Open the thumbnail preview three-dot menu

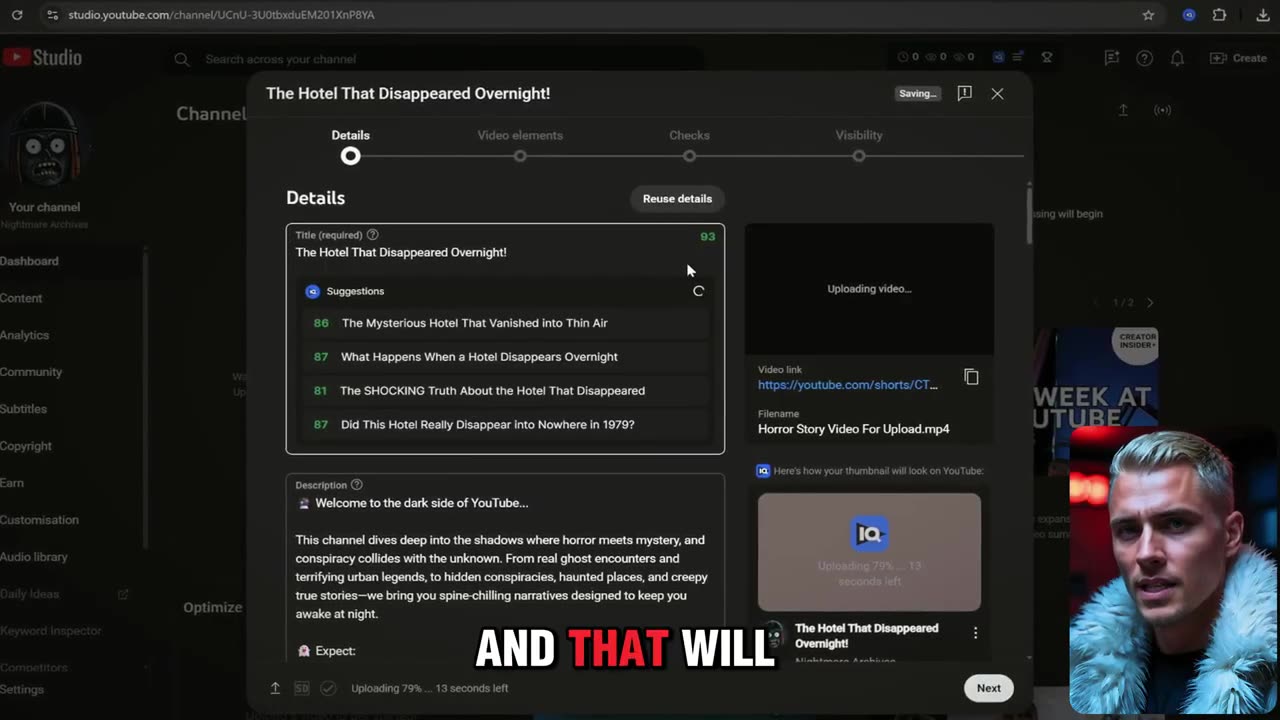point(975,633)
